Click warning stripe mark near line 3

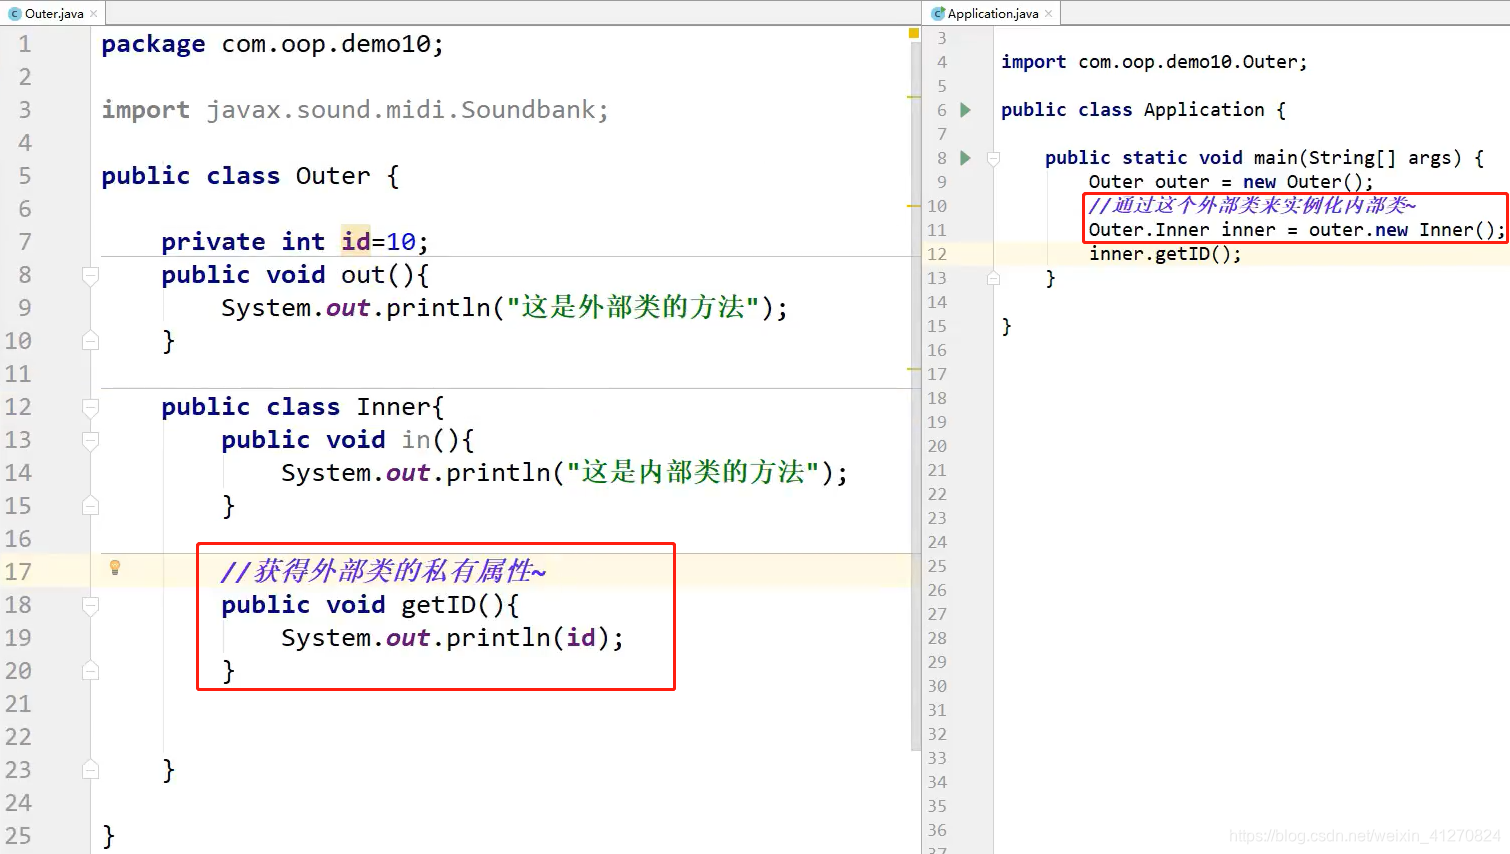click(913, 97)
